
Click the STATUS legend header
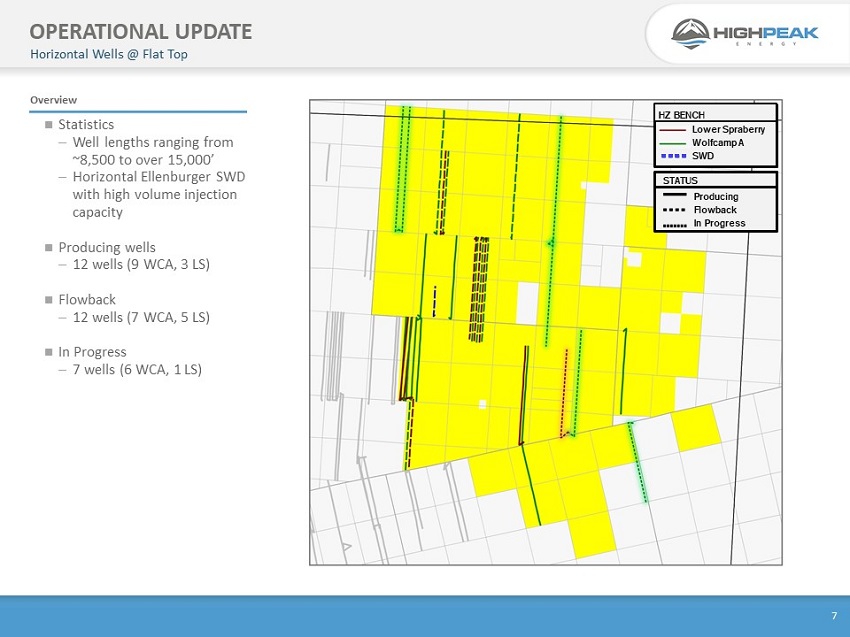[x=680, y=181]
